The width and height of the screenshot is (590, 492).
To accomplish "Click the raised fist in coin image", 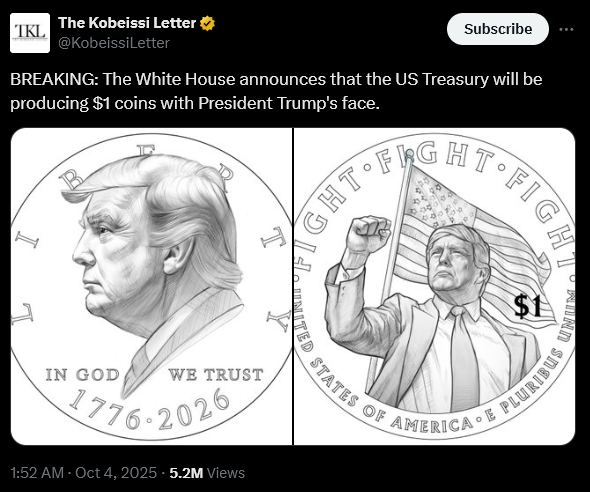I will click(x=368, y=234).
